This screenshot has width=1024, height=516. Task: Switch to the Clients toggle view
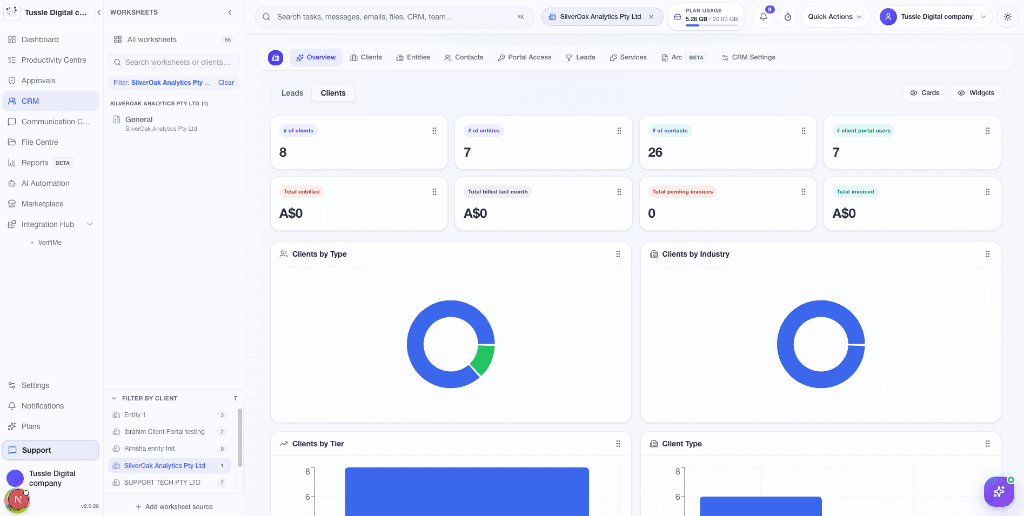(x=333, y=93)
